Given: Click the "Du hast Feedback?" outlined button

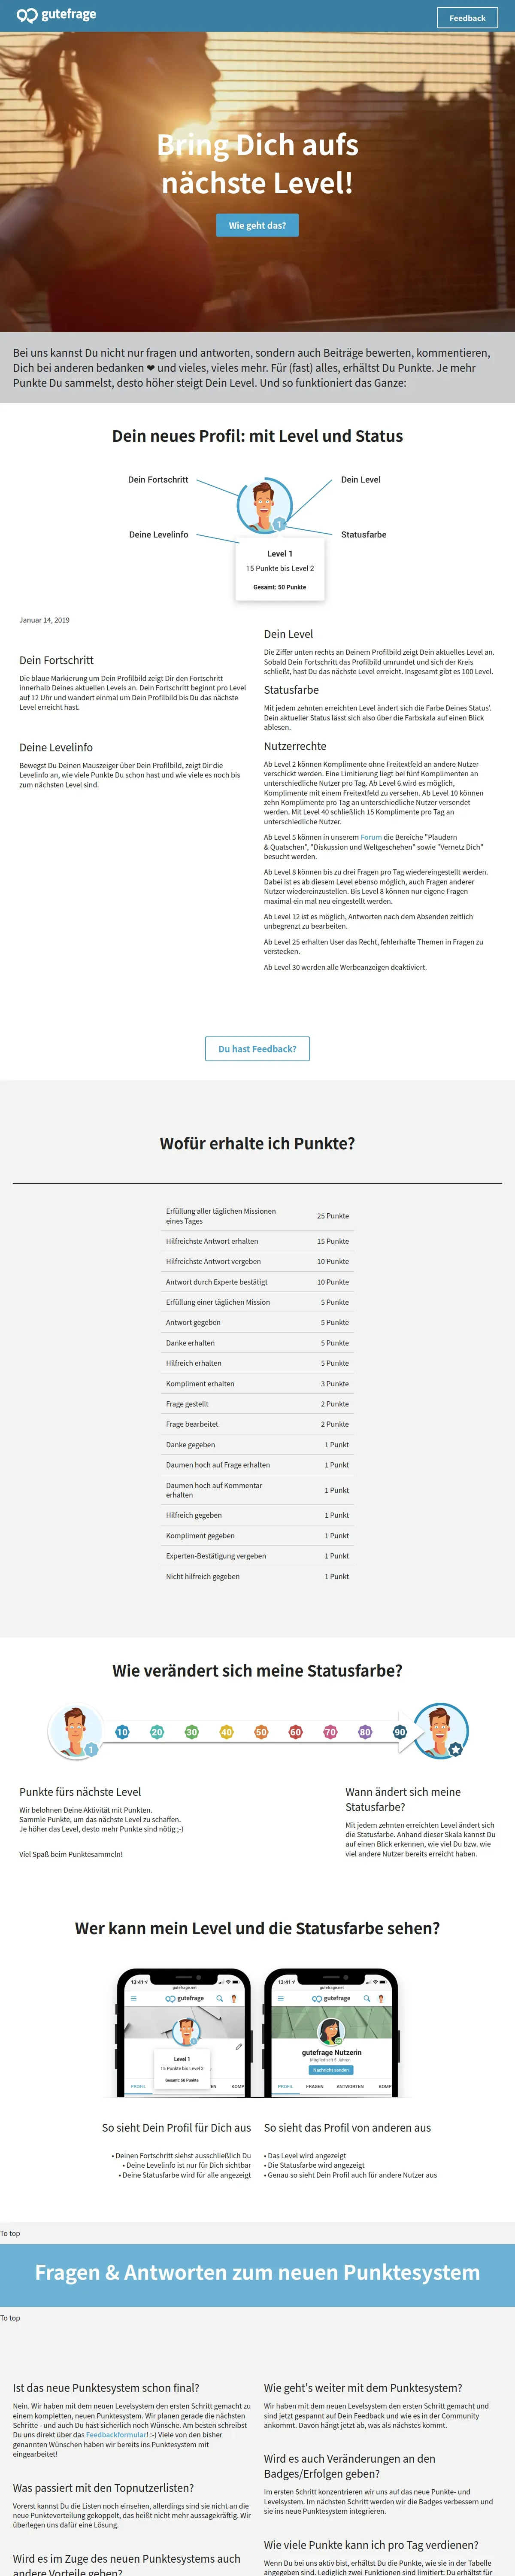Looking at the screenshot, I should tap(257, 1048).
